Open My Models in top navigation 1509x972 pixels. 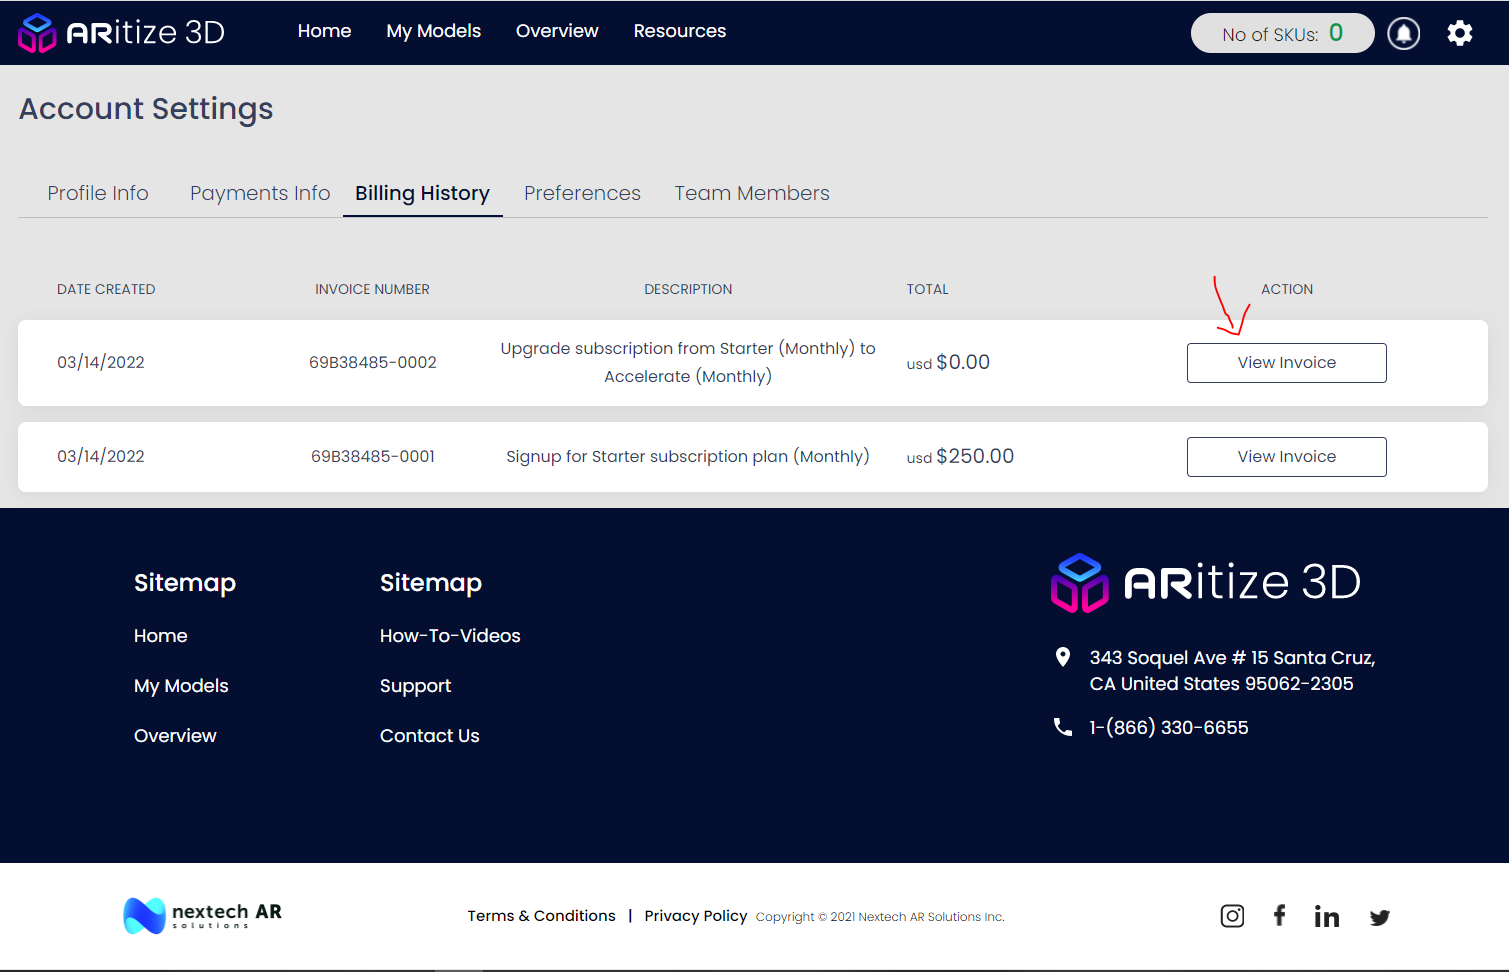[434, 31]
